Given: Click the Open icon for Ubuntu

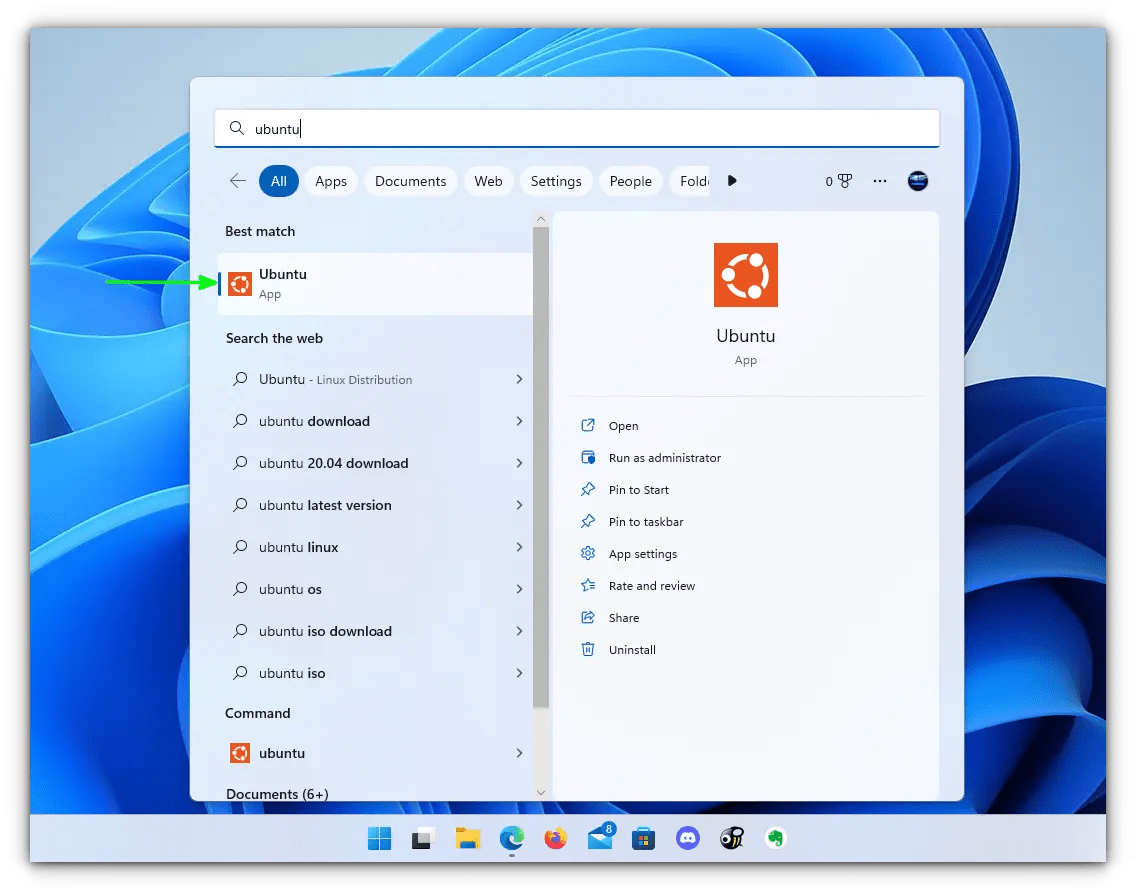Looking at the screenshot, I should 588,425.
